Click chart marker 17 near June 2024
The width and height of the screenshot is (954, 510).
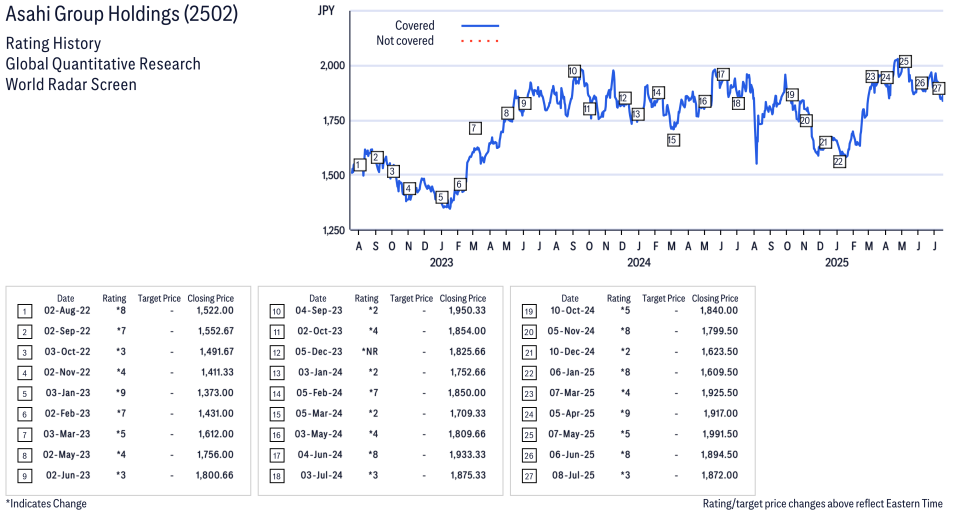(x=722, y=74)
